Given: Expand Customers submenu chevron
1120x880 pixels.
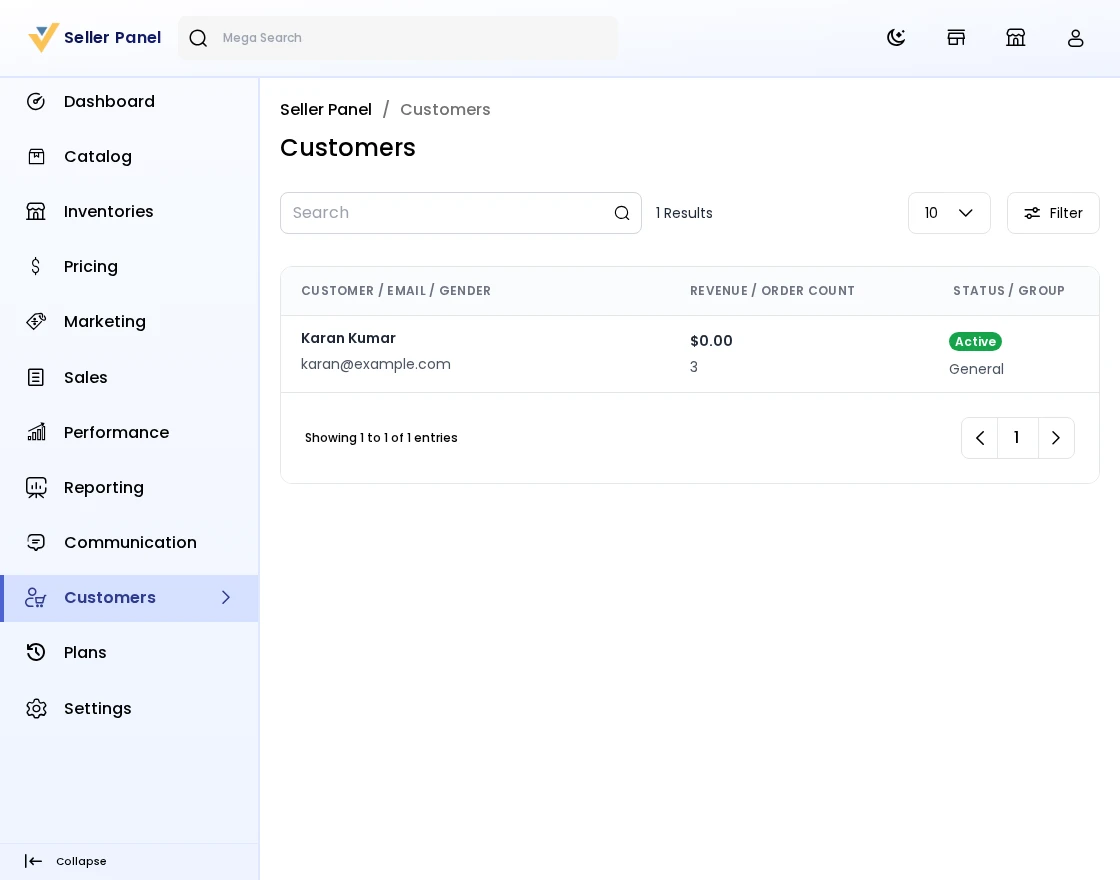Looking at the screenshot, I should 226,597.
